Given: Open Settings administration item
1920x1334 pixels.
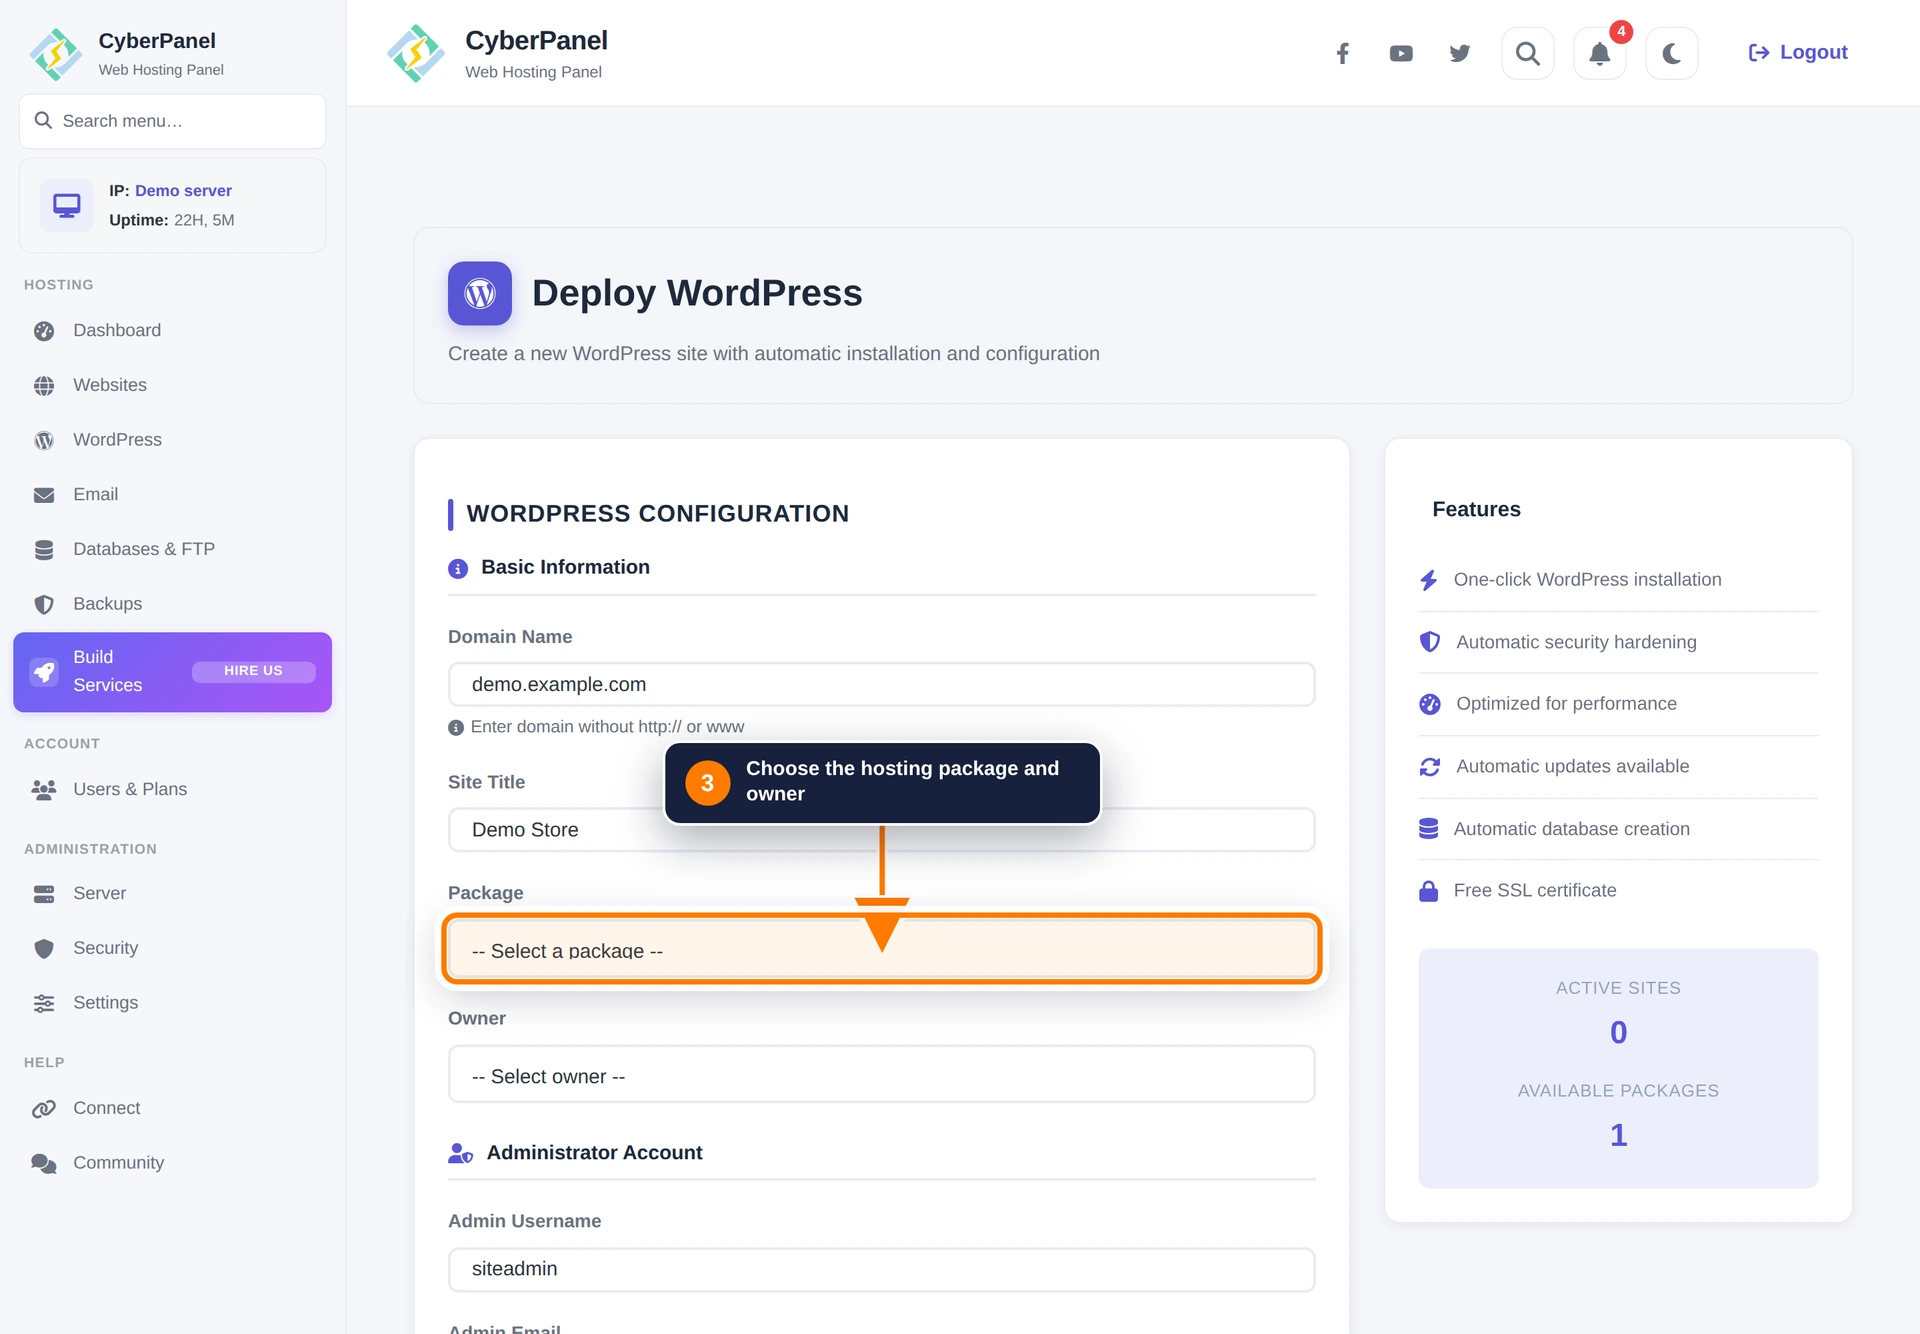Looking at the screenshot, I should (172, 1003).
